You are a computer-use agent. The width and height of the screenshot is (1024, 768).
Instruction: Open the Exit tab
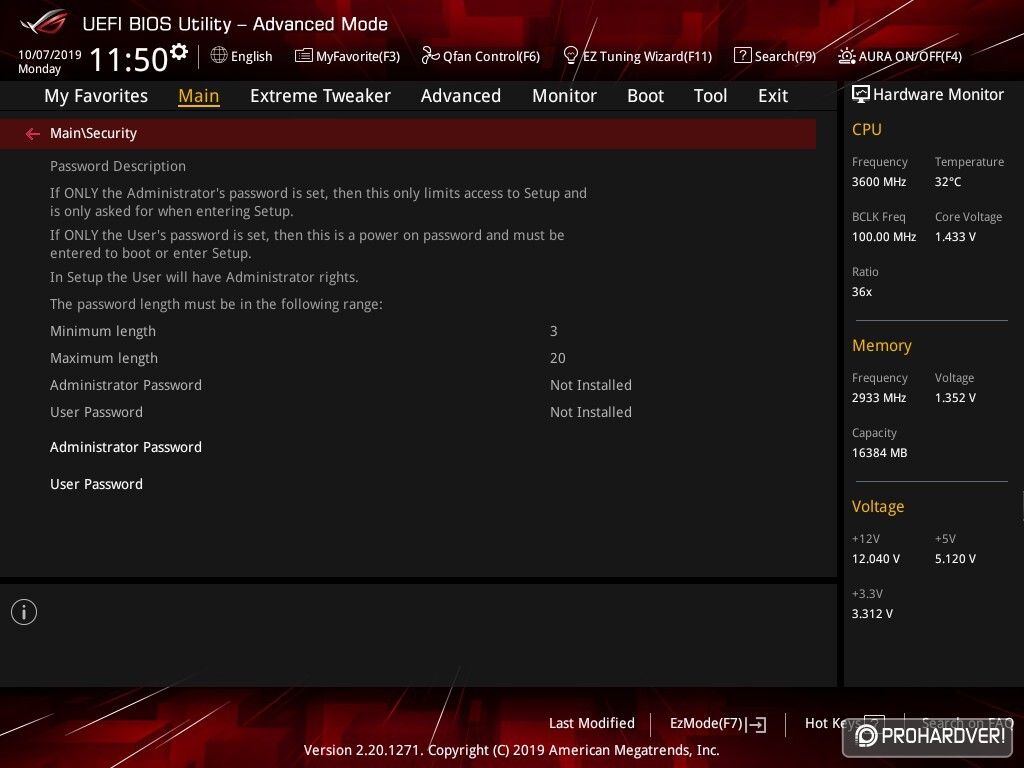773,96
